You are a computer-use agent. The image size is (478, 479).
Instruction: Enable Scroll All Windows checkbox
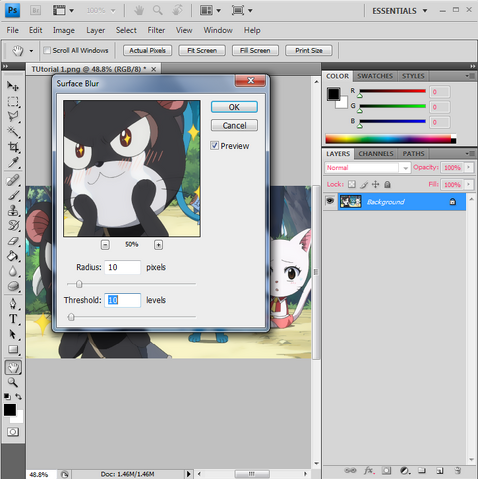[47, 50]
